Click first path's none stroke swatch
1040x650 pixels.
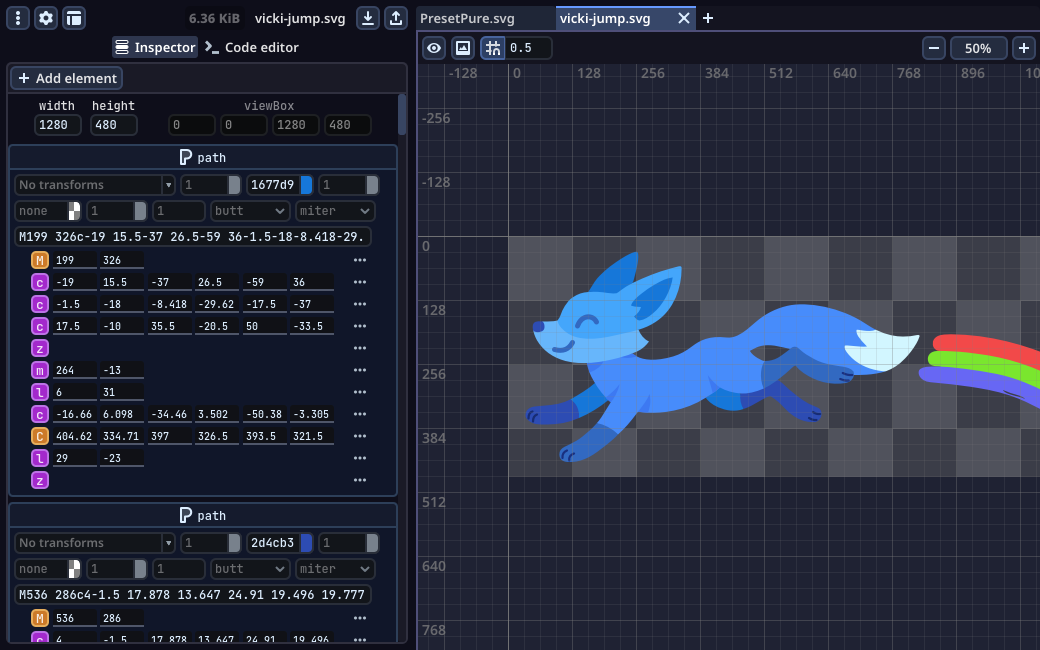[x=74, y=211]
